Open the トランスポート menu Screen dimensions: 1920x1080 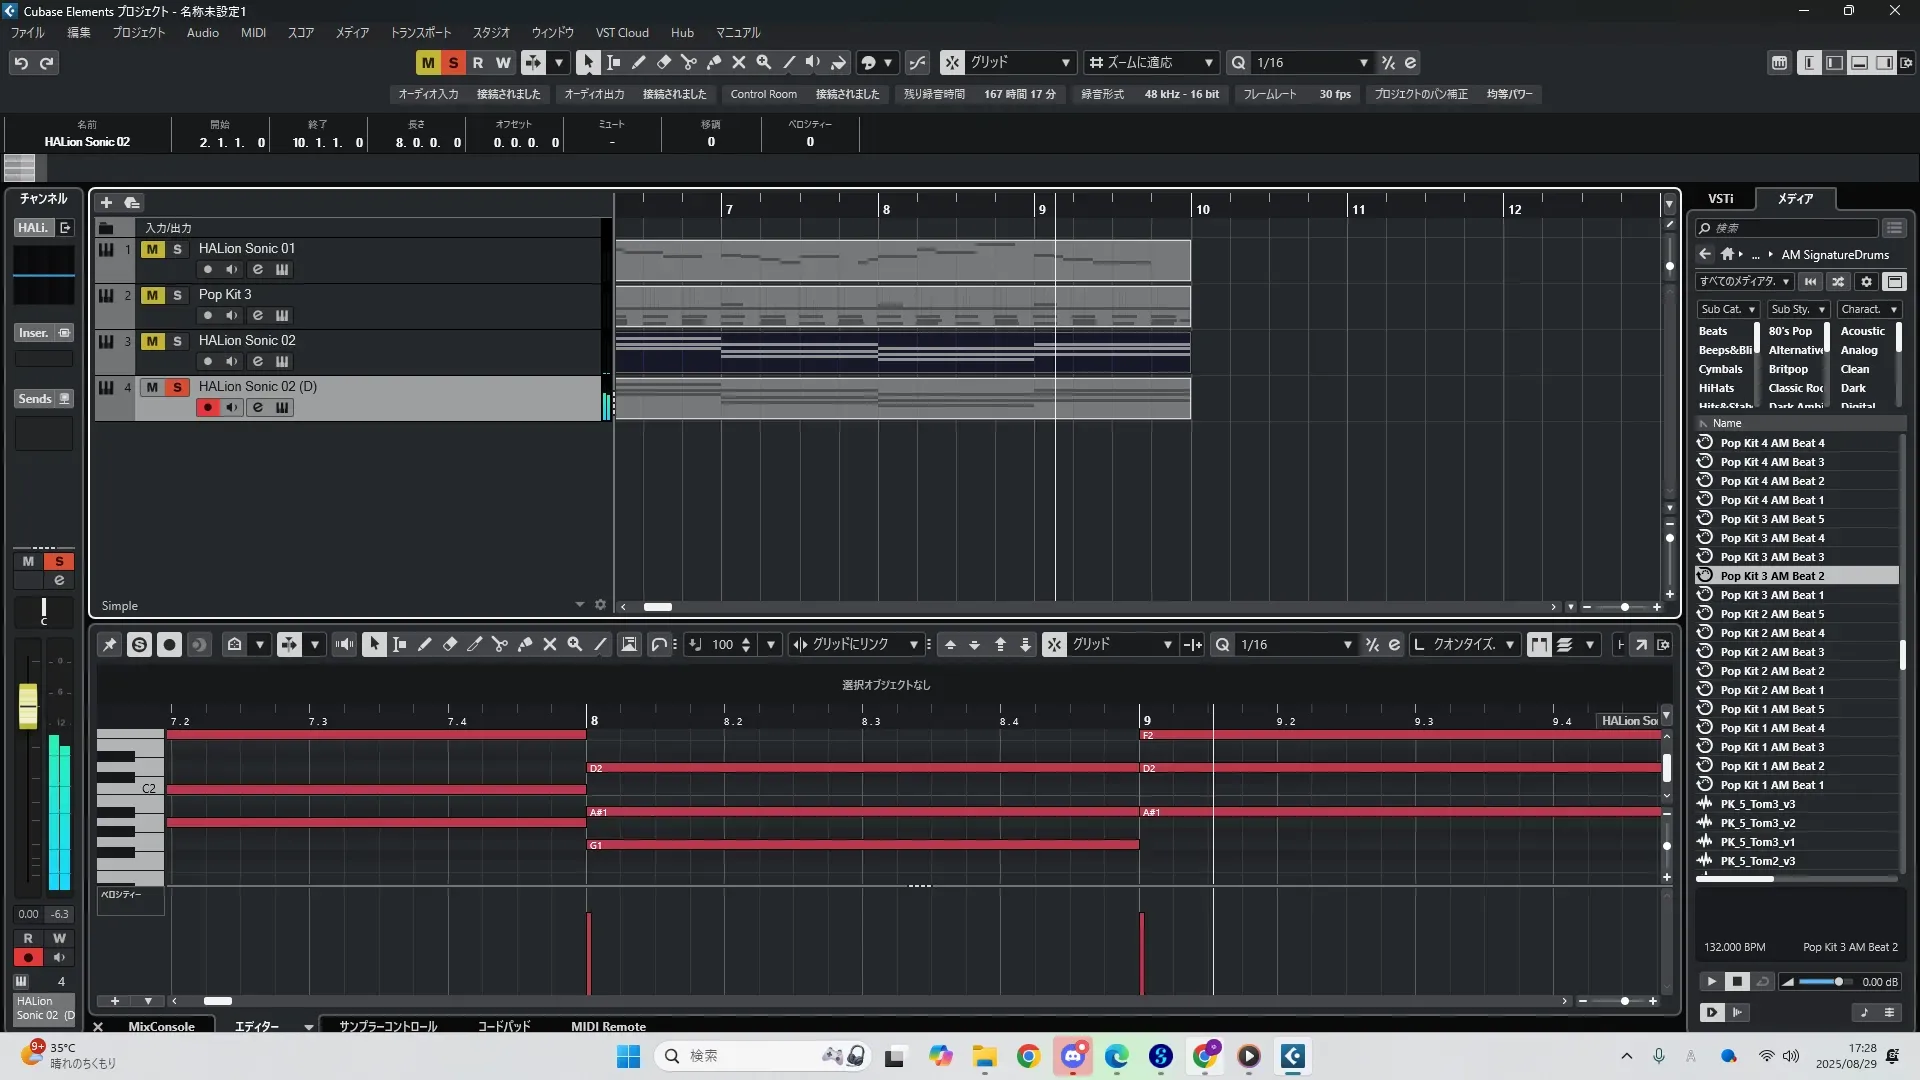(x=420, y=32)
